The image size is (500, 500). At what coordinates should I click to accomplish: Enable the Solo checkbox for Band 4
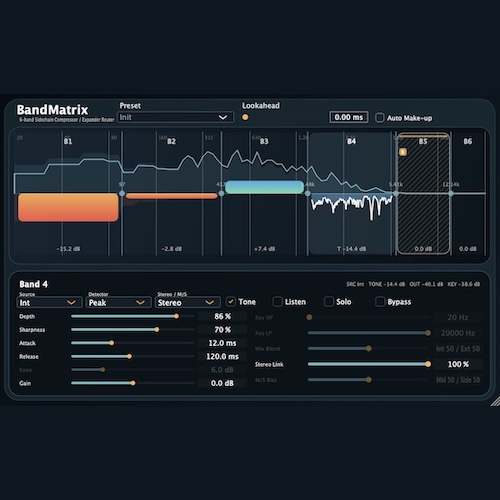pyautogui.click(x=329, y=302)
